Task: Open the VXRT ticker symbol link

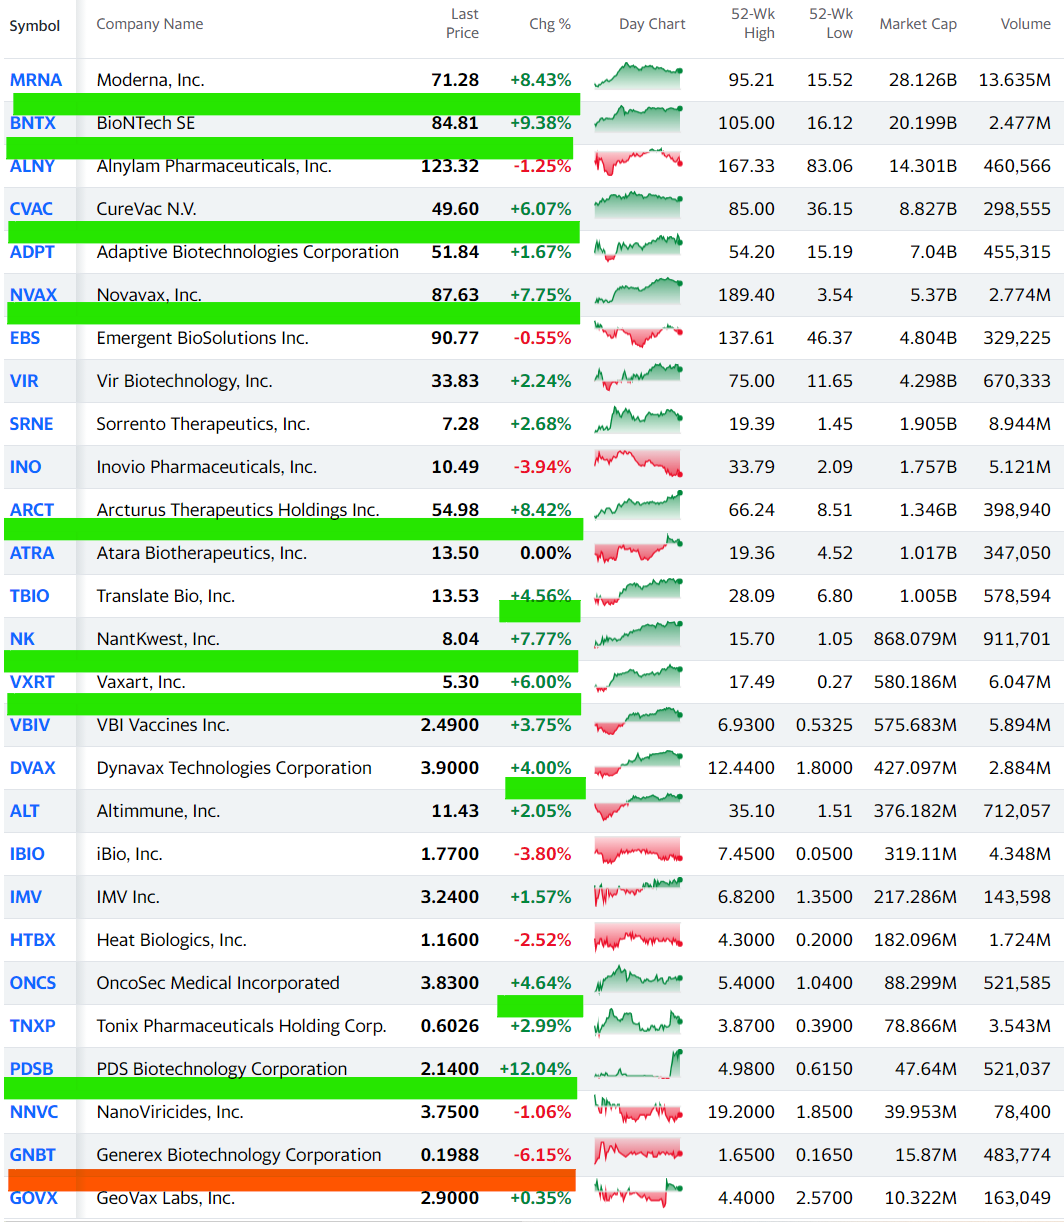Action: click(33, 682)
